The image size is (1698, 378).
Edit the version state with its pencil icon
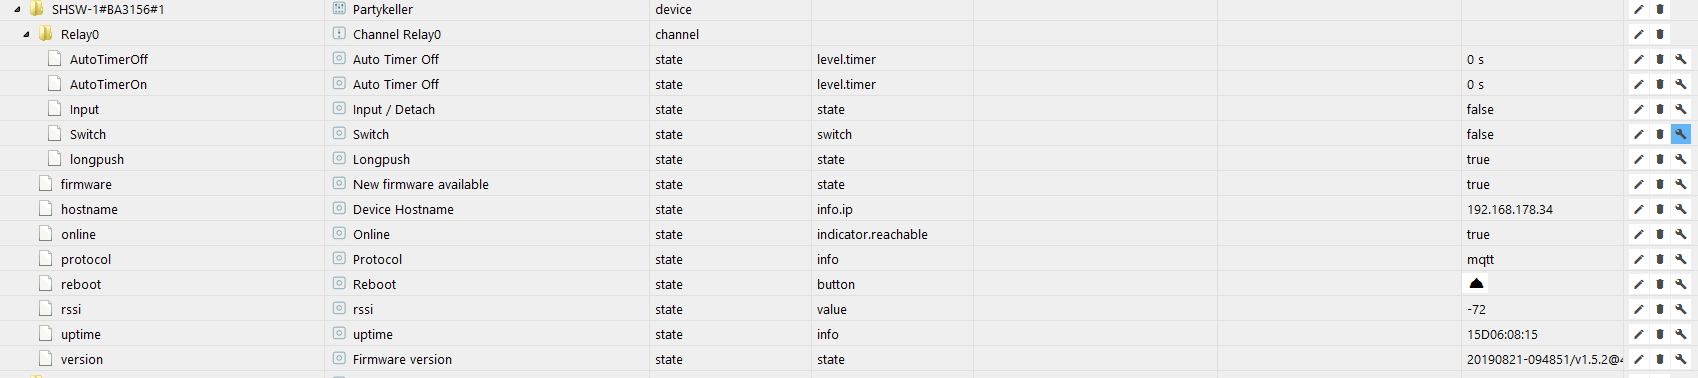coord(1639,359)
